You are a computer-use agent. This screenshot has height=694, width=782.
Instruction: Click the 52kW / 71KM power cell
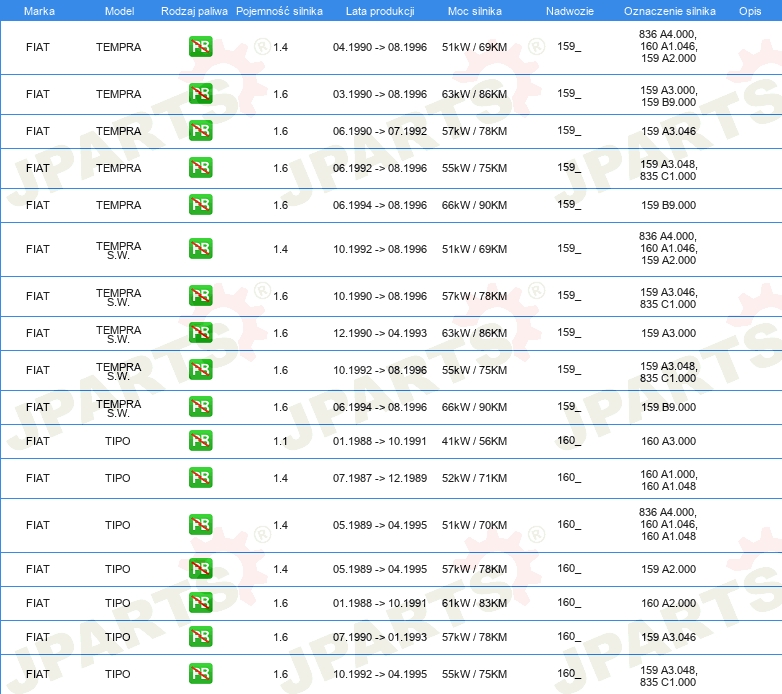pos(474,478)
